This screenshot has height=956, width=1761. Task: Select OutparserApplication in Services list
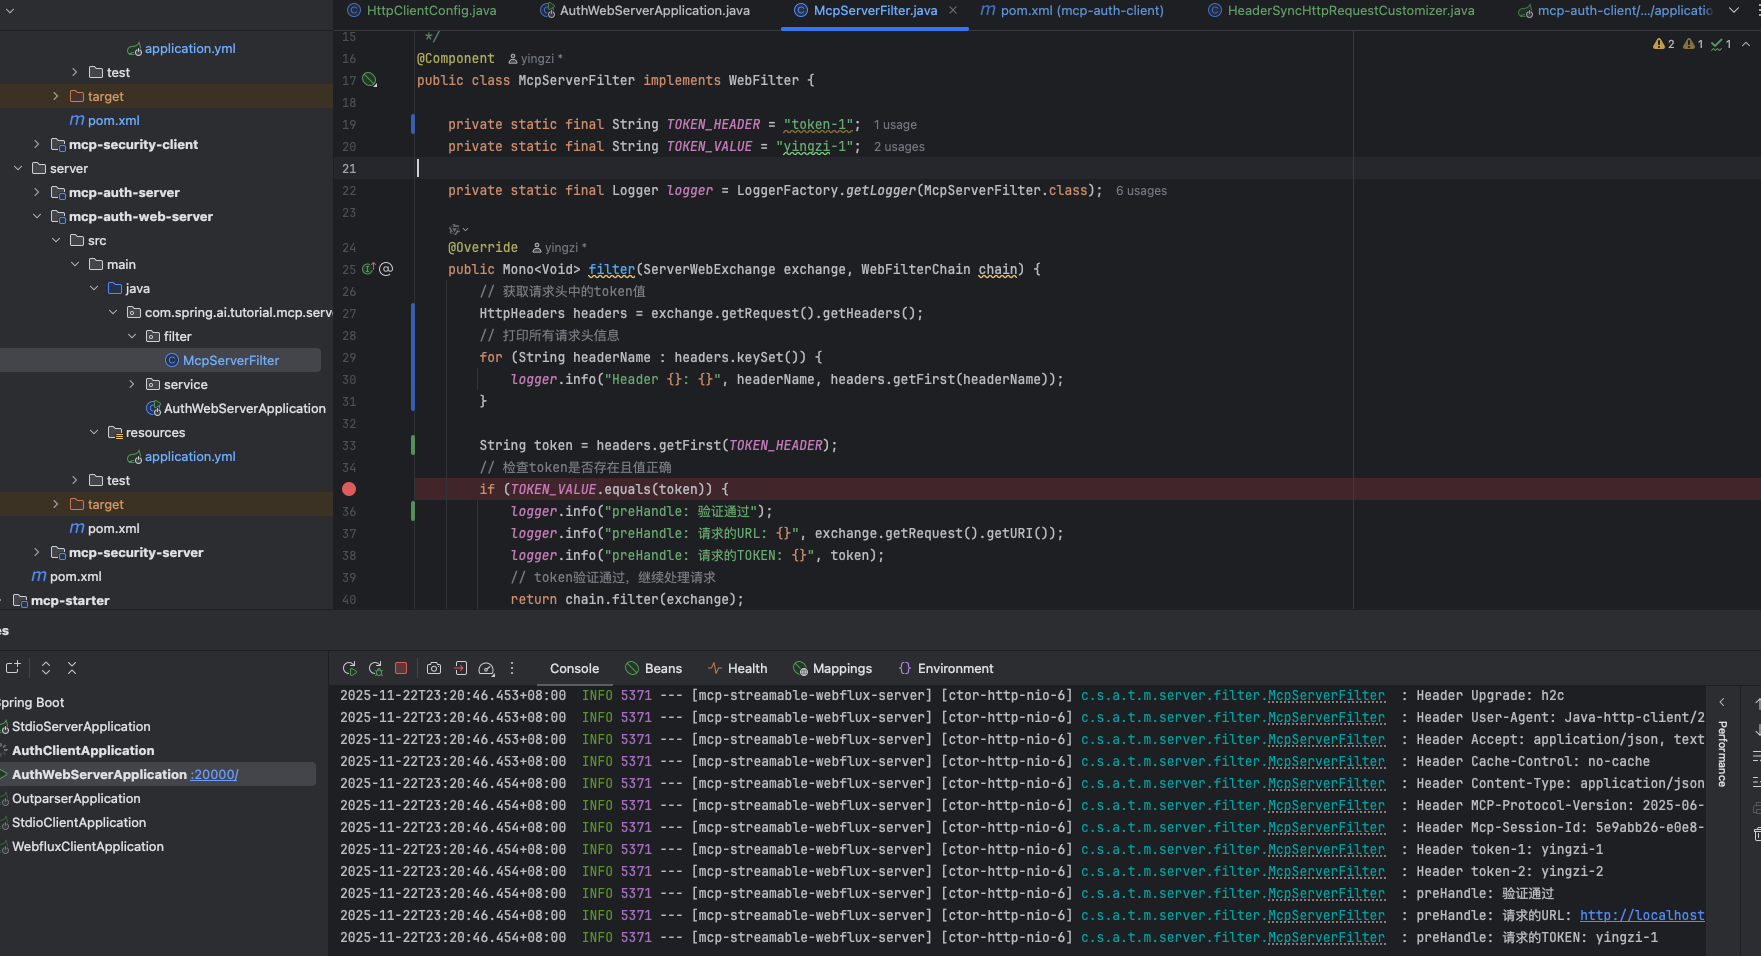coord(76,799)
